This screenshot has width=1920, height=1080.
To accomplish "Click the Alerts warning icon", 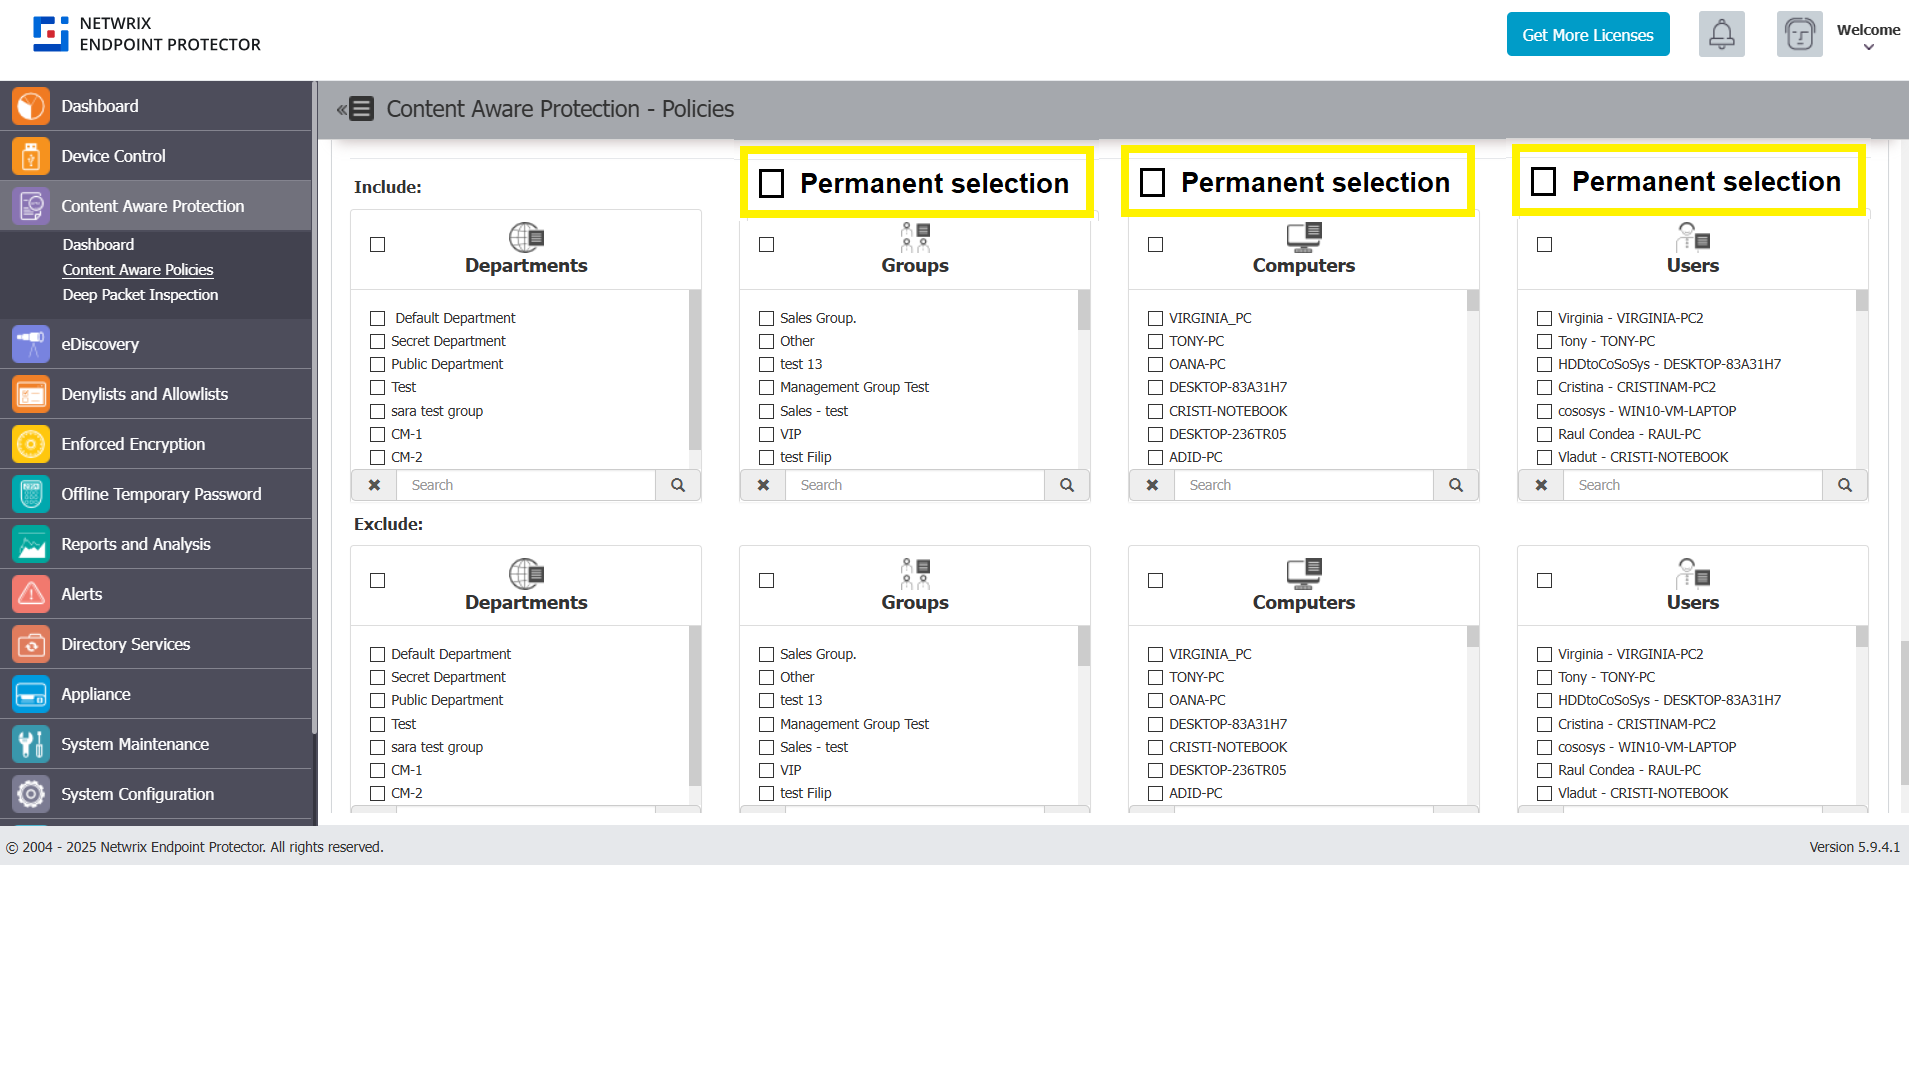I will [x=31, y=594].
